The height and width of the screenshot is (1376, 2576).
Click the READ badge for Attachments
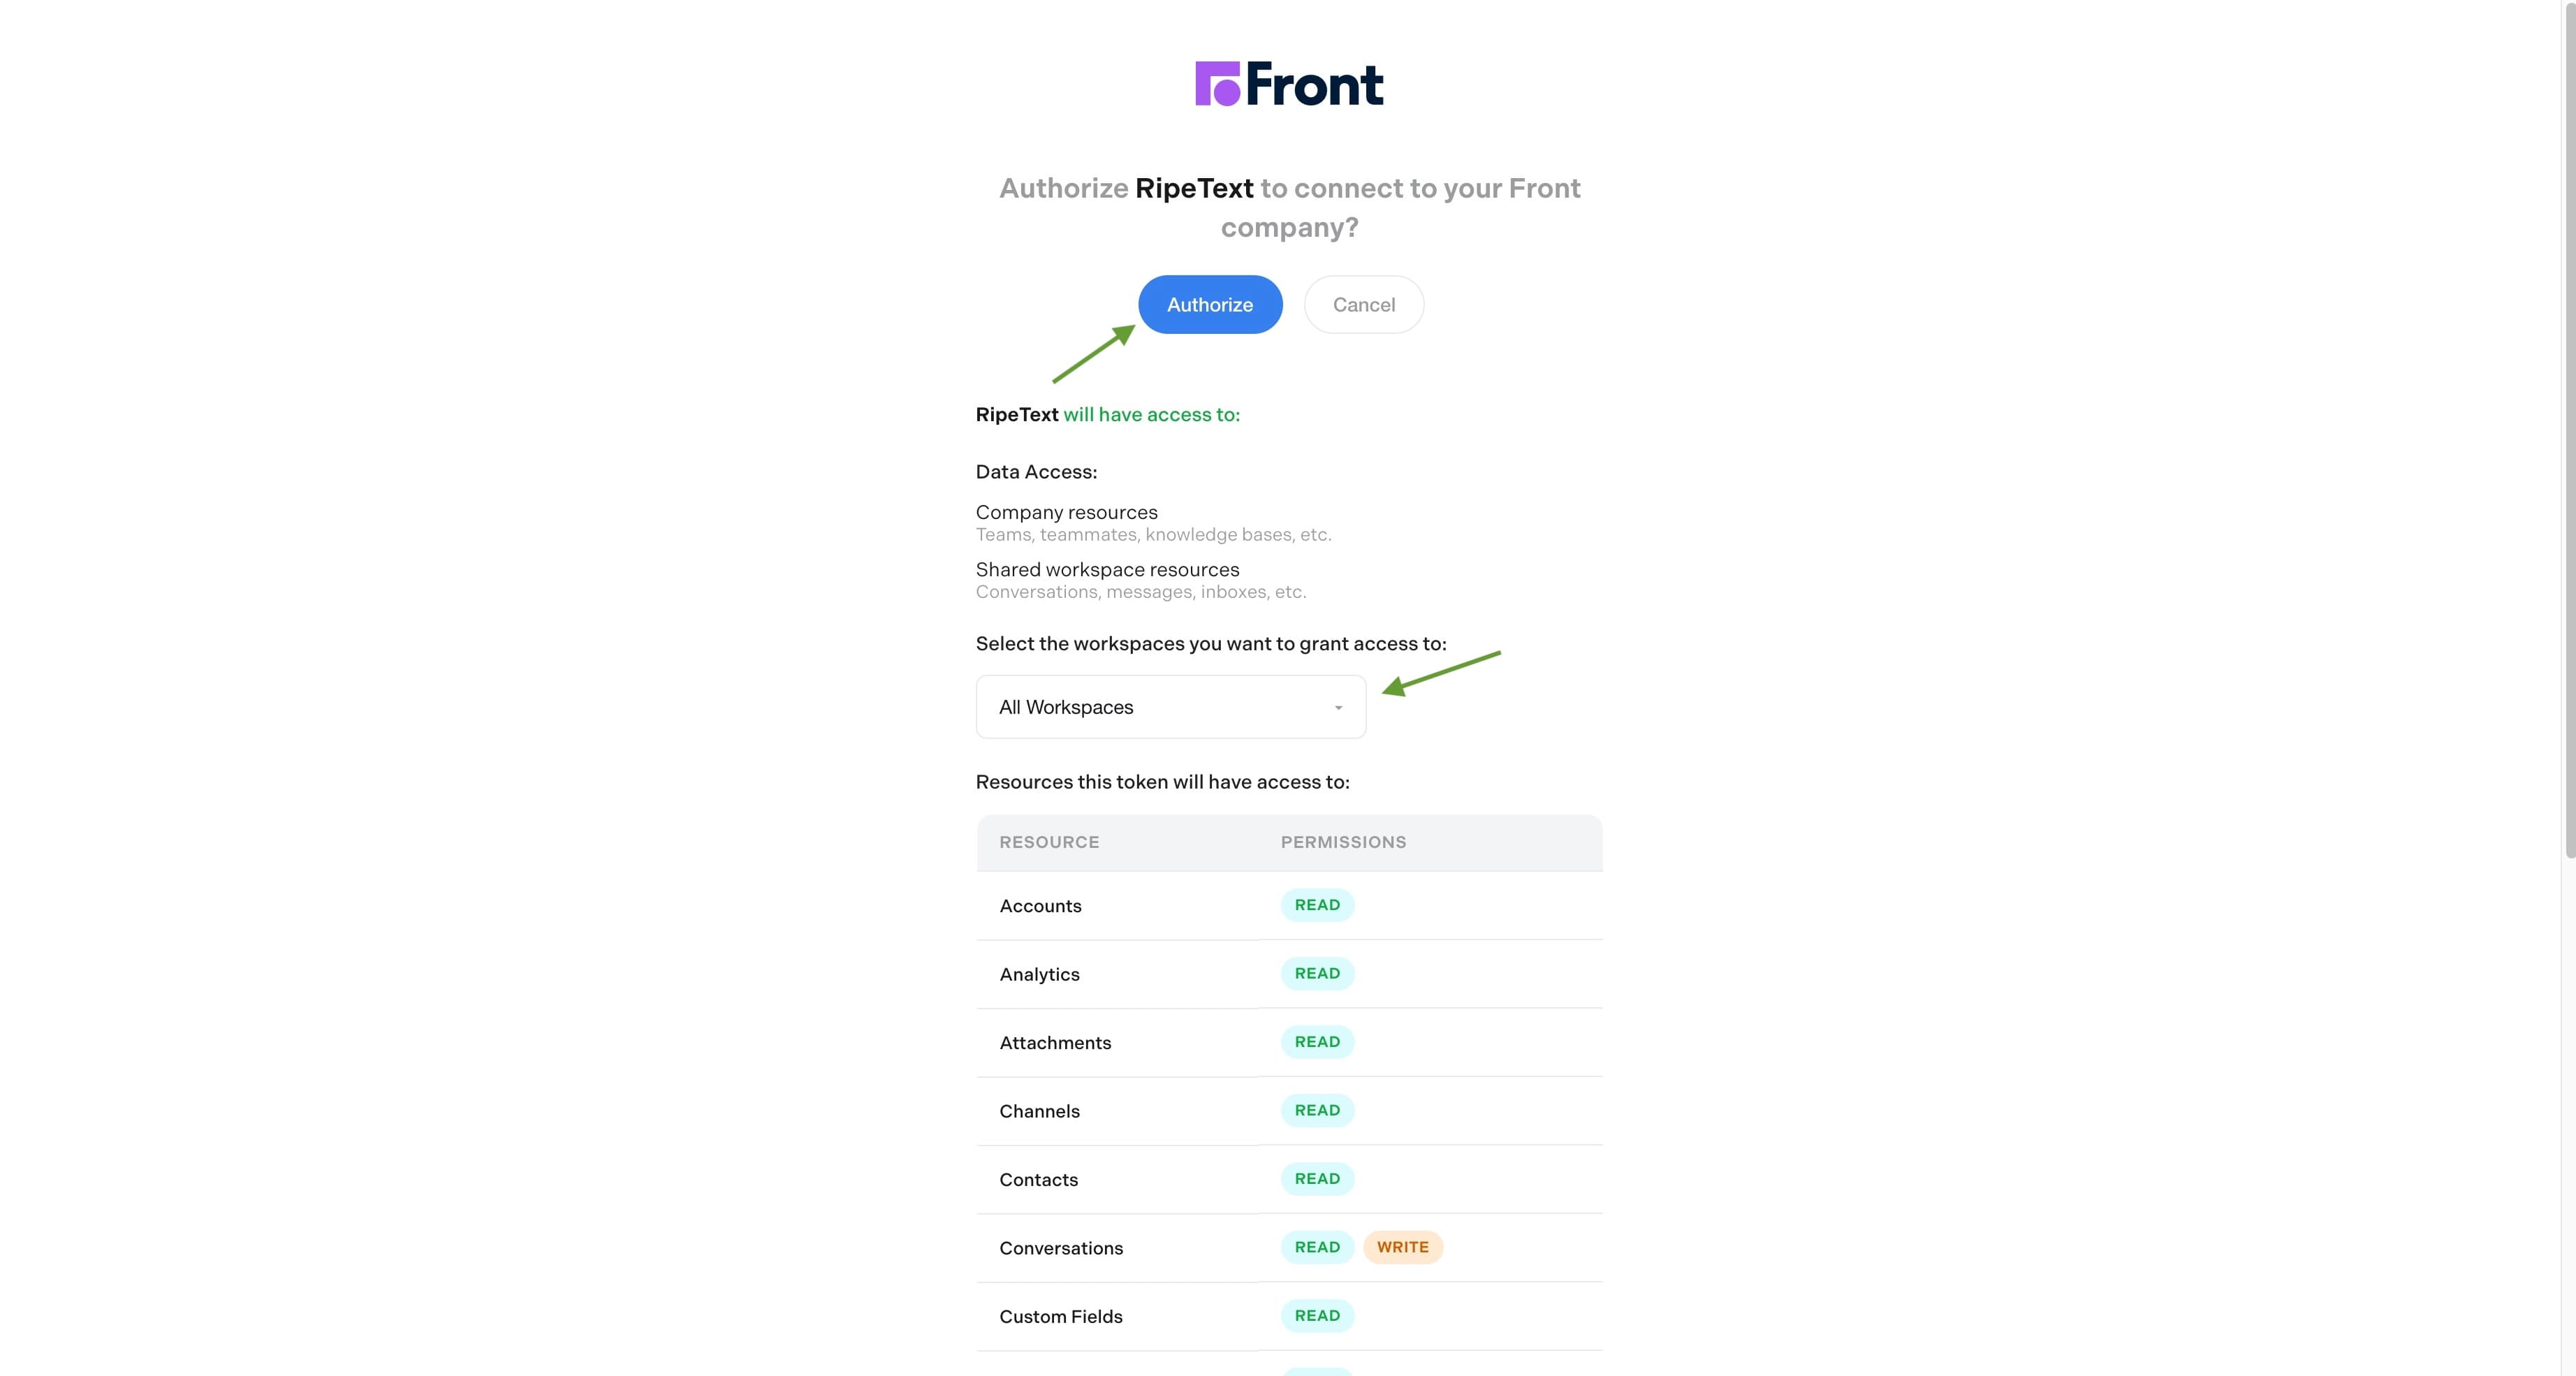[x=1317, y=1042]
